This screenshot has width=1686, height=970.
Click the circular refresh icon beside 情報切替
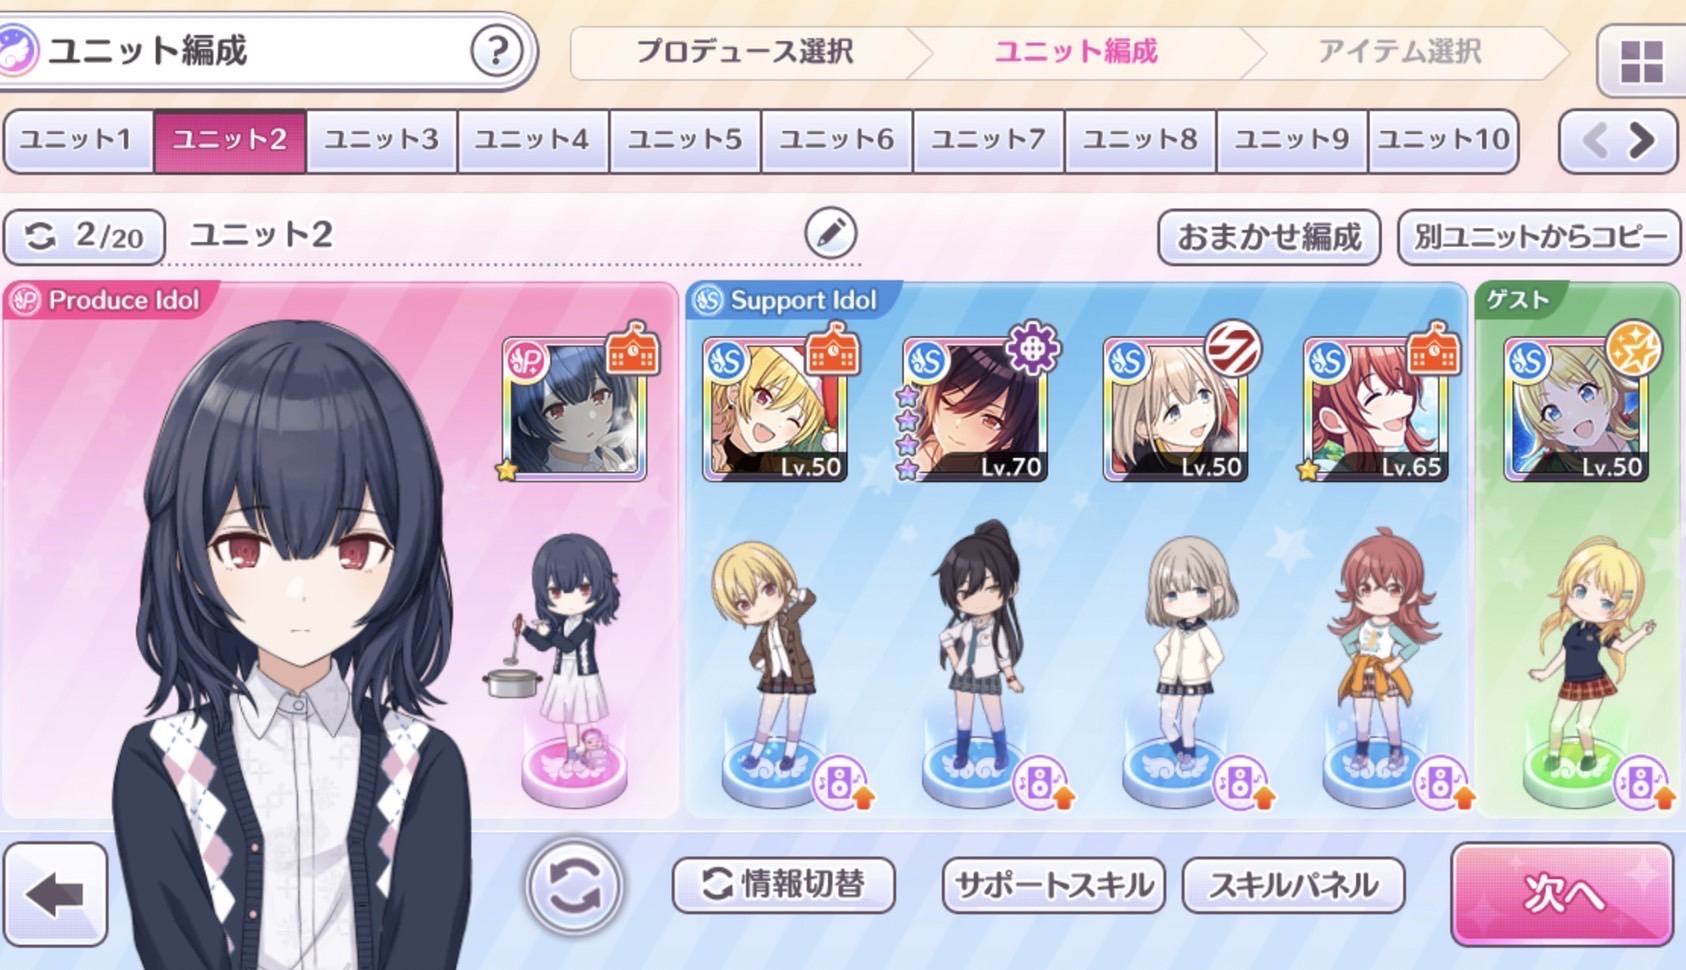[574, 886]
